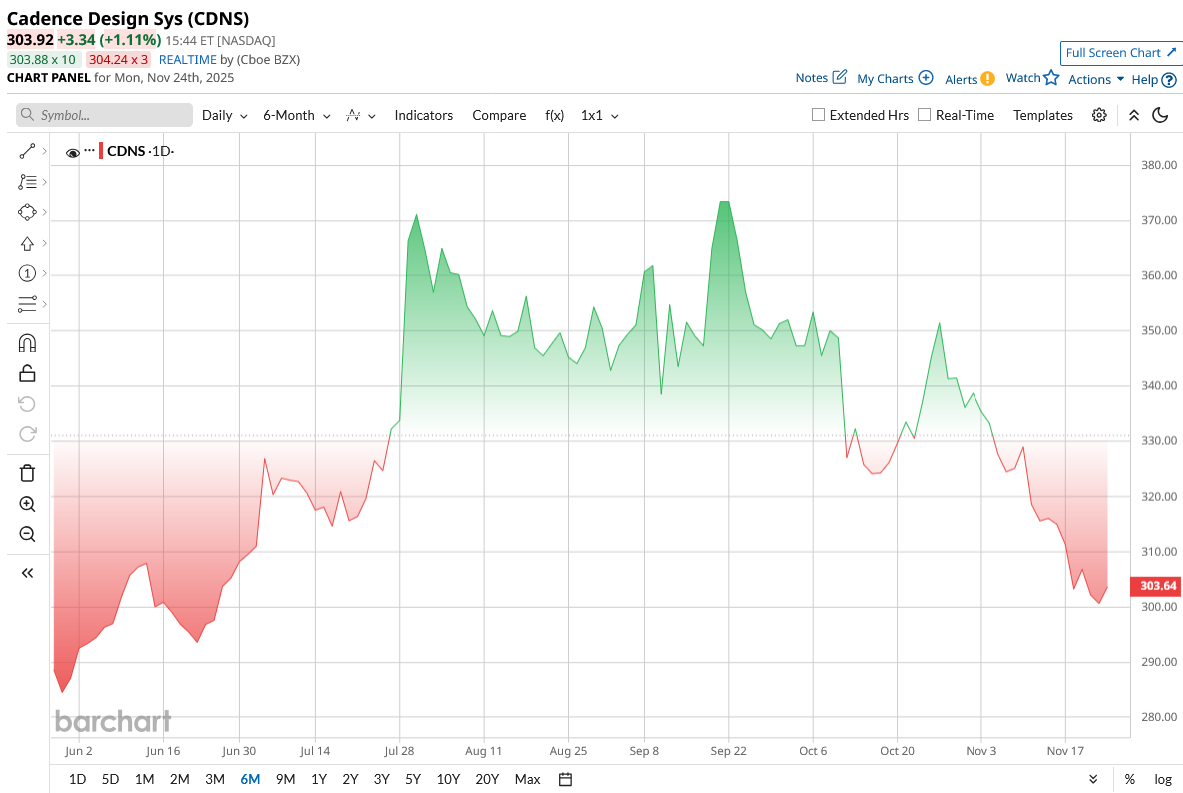This screenshot has width=1183, height=793.
Task: Open the 6-Month period dropdown
Action: pyautogui.click(x=297, y=115)
